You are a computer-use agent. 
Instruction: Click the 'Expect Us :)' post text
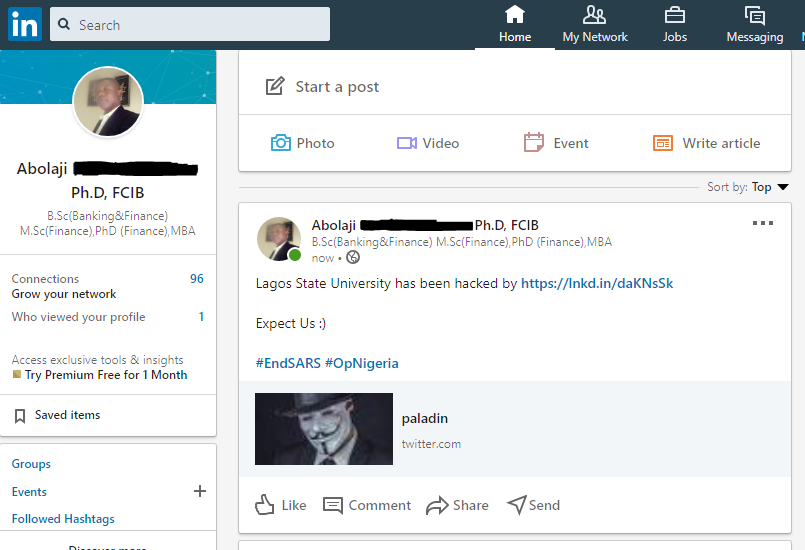291,324
